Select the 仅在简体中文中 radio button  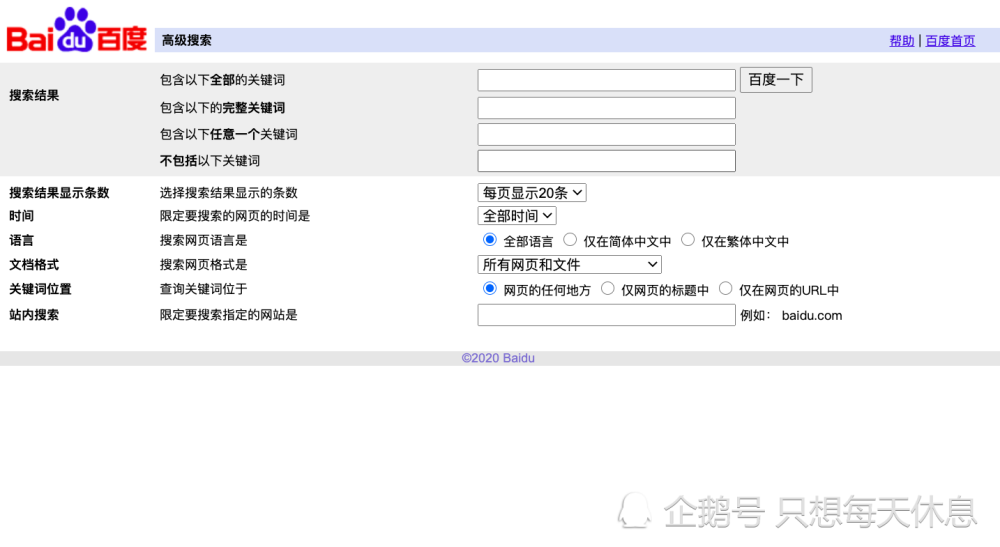coord(570,240)
